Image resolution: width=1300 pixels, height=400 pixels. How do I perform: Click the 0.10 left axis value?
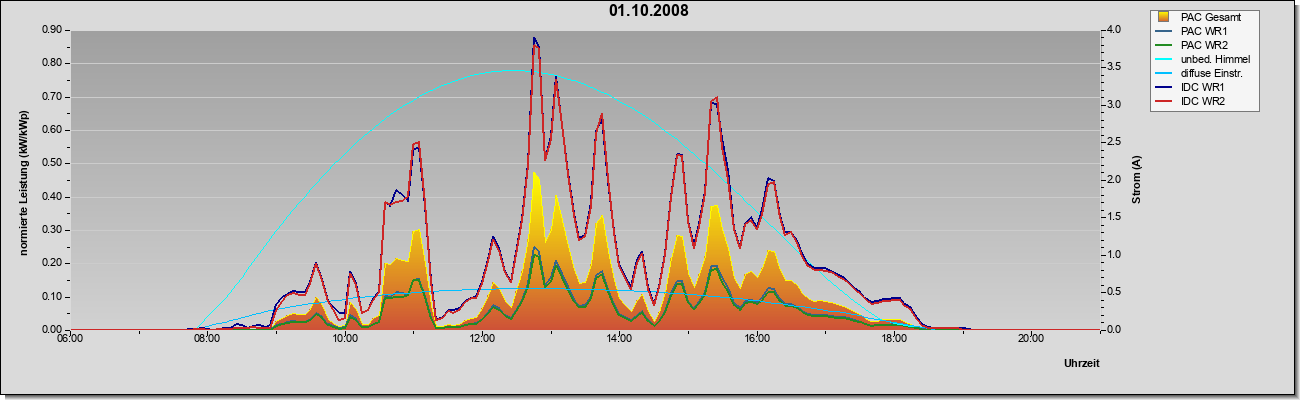click(x=53, y=297)
